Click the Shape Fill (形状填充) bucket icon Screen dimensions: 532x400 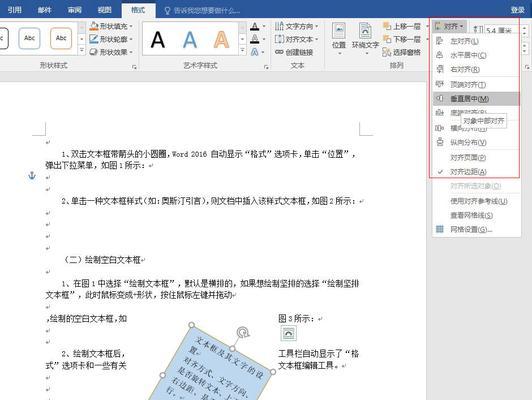point(94,26)
